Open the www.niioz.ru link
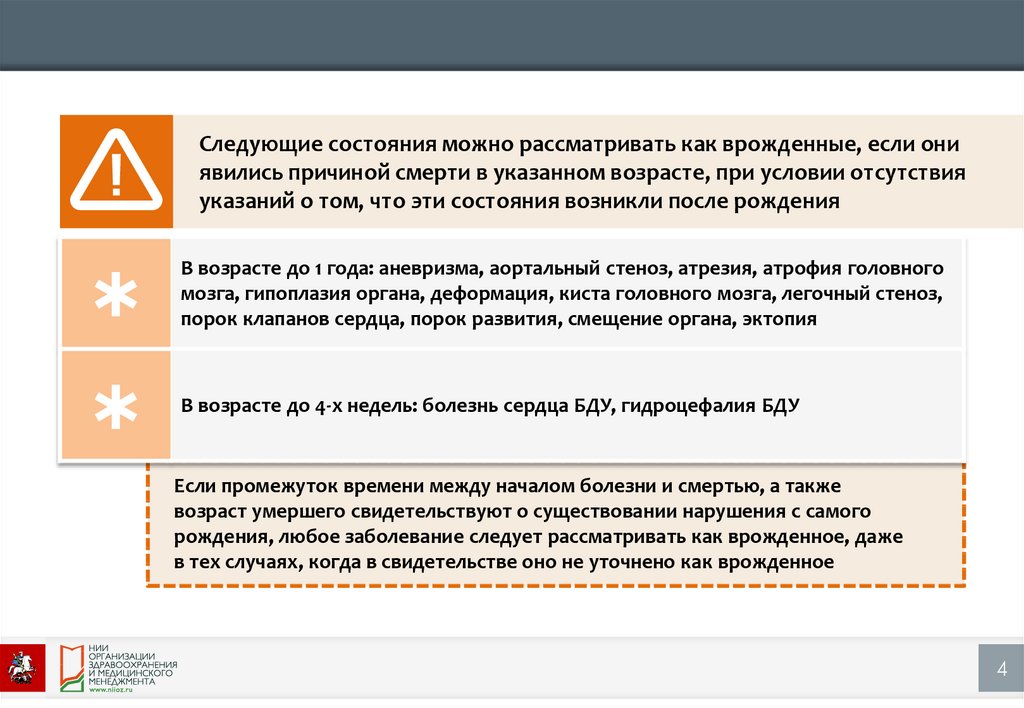Screen dimensions: 1024x708 pyautogui.click(x=111, y=690)
